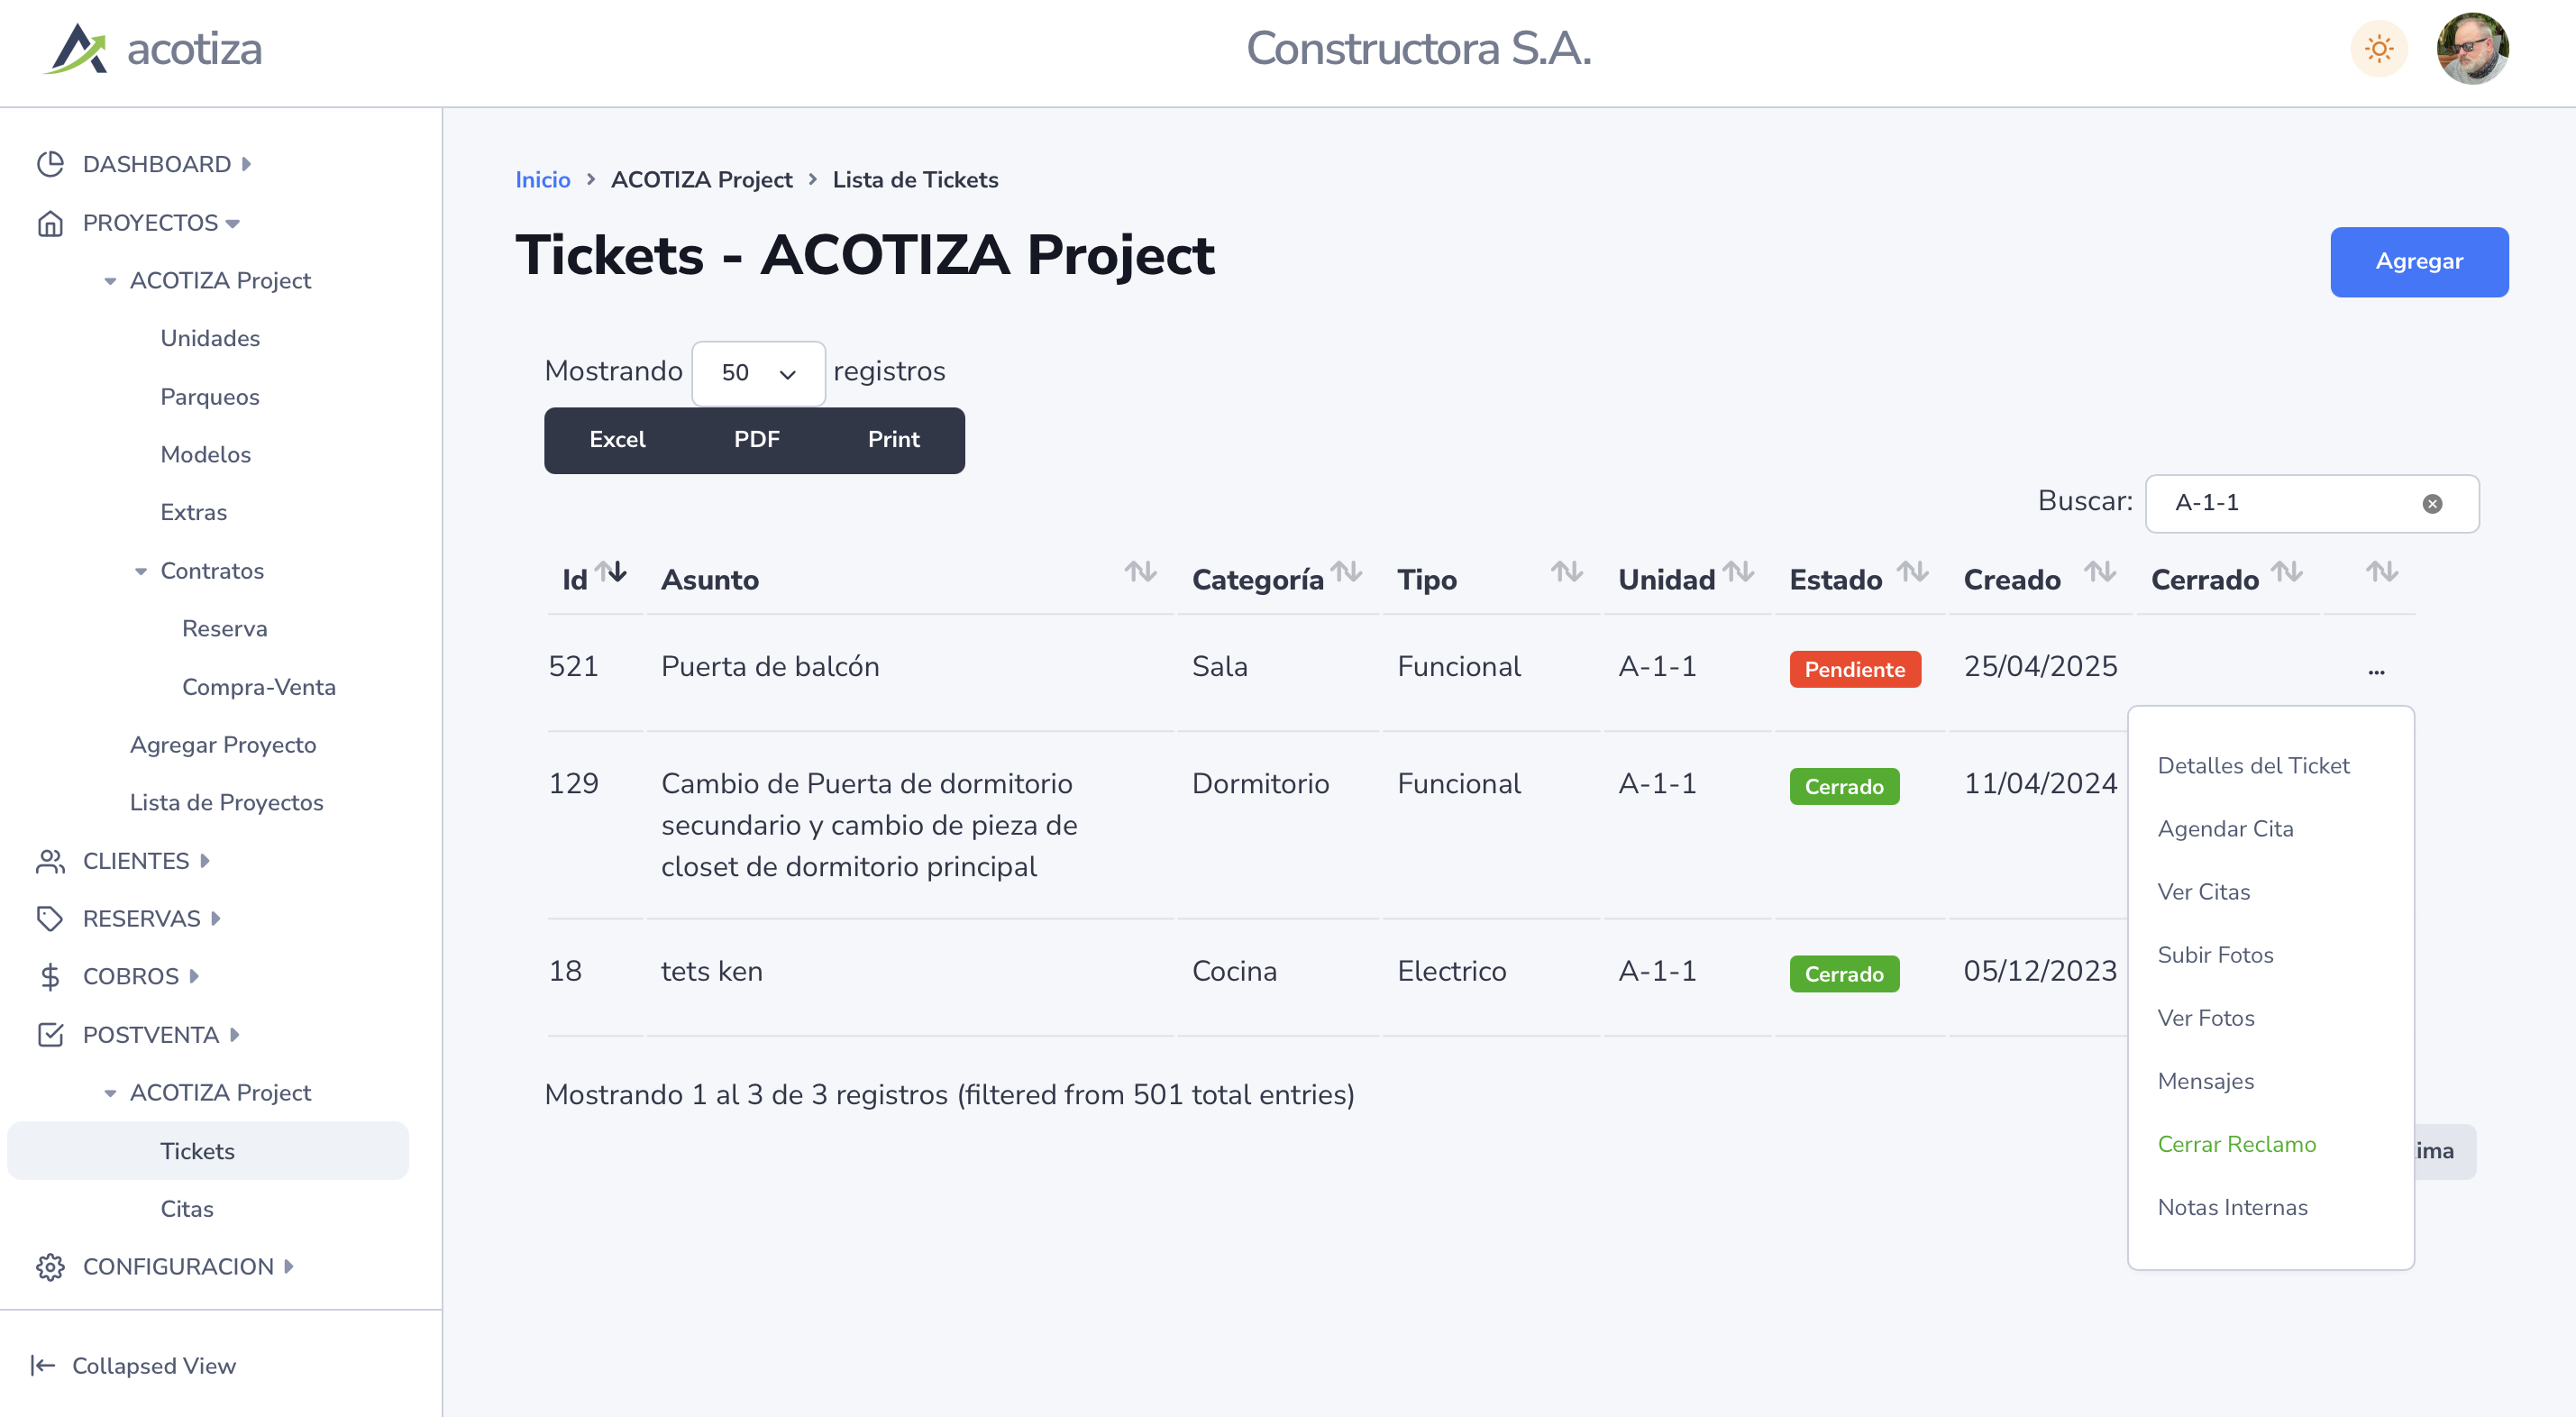This screenshot has height=1417, width=2576.
Task: Click the Reservas tag icon
Action: (x=50, y=919)
